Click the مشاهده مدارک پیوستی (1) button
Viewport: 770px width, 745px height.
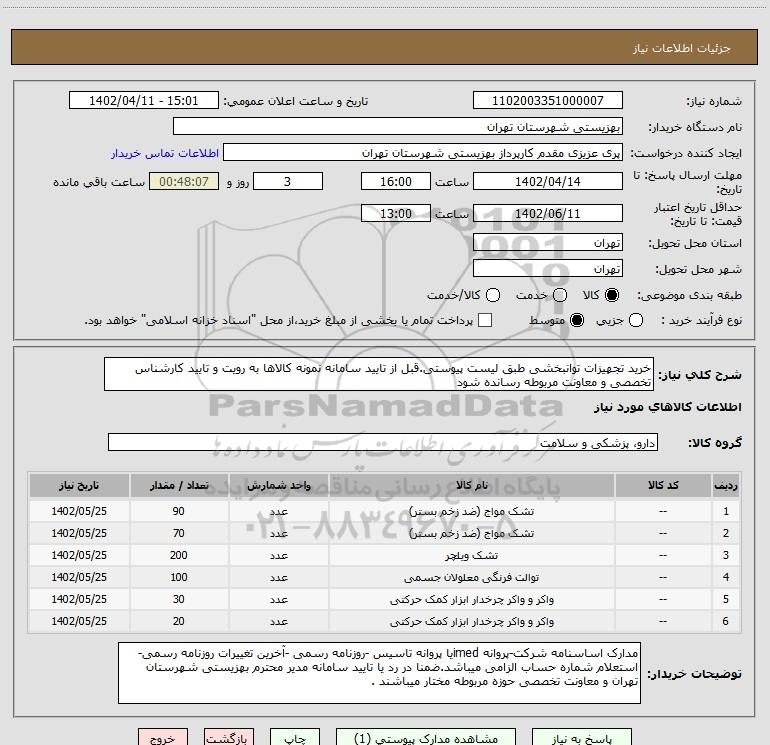tap(426, 737)
